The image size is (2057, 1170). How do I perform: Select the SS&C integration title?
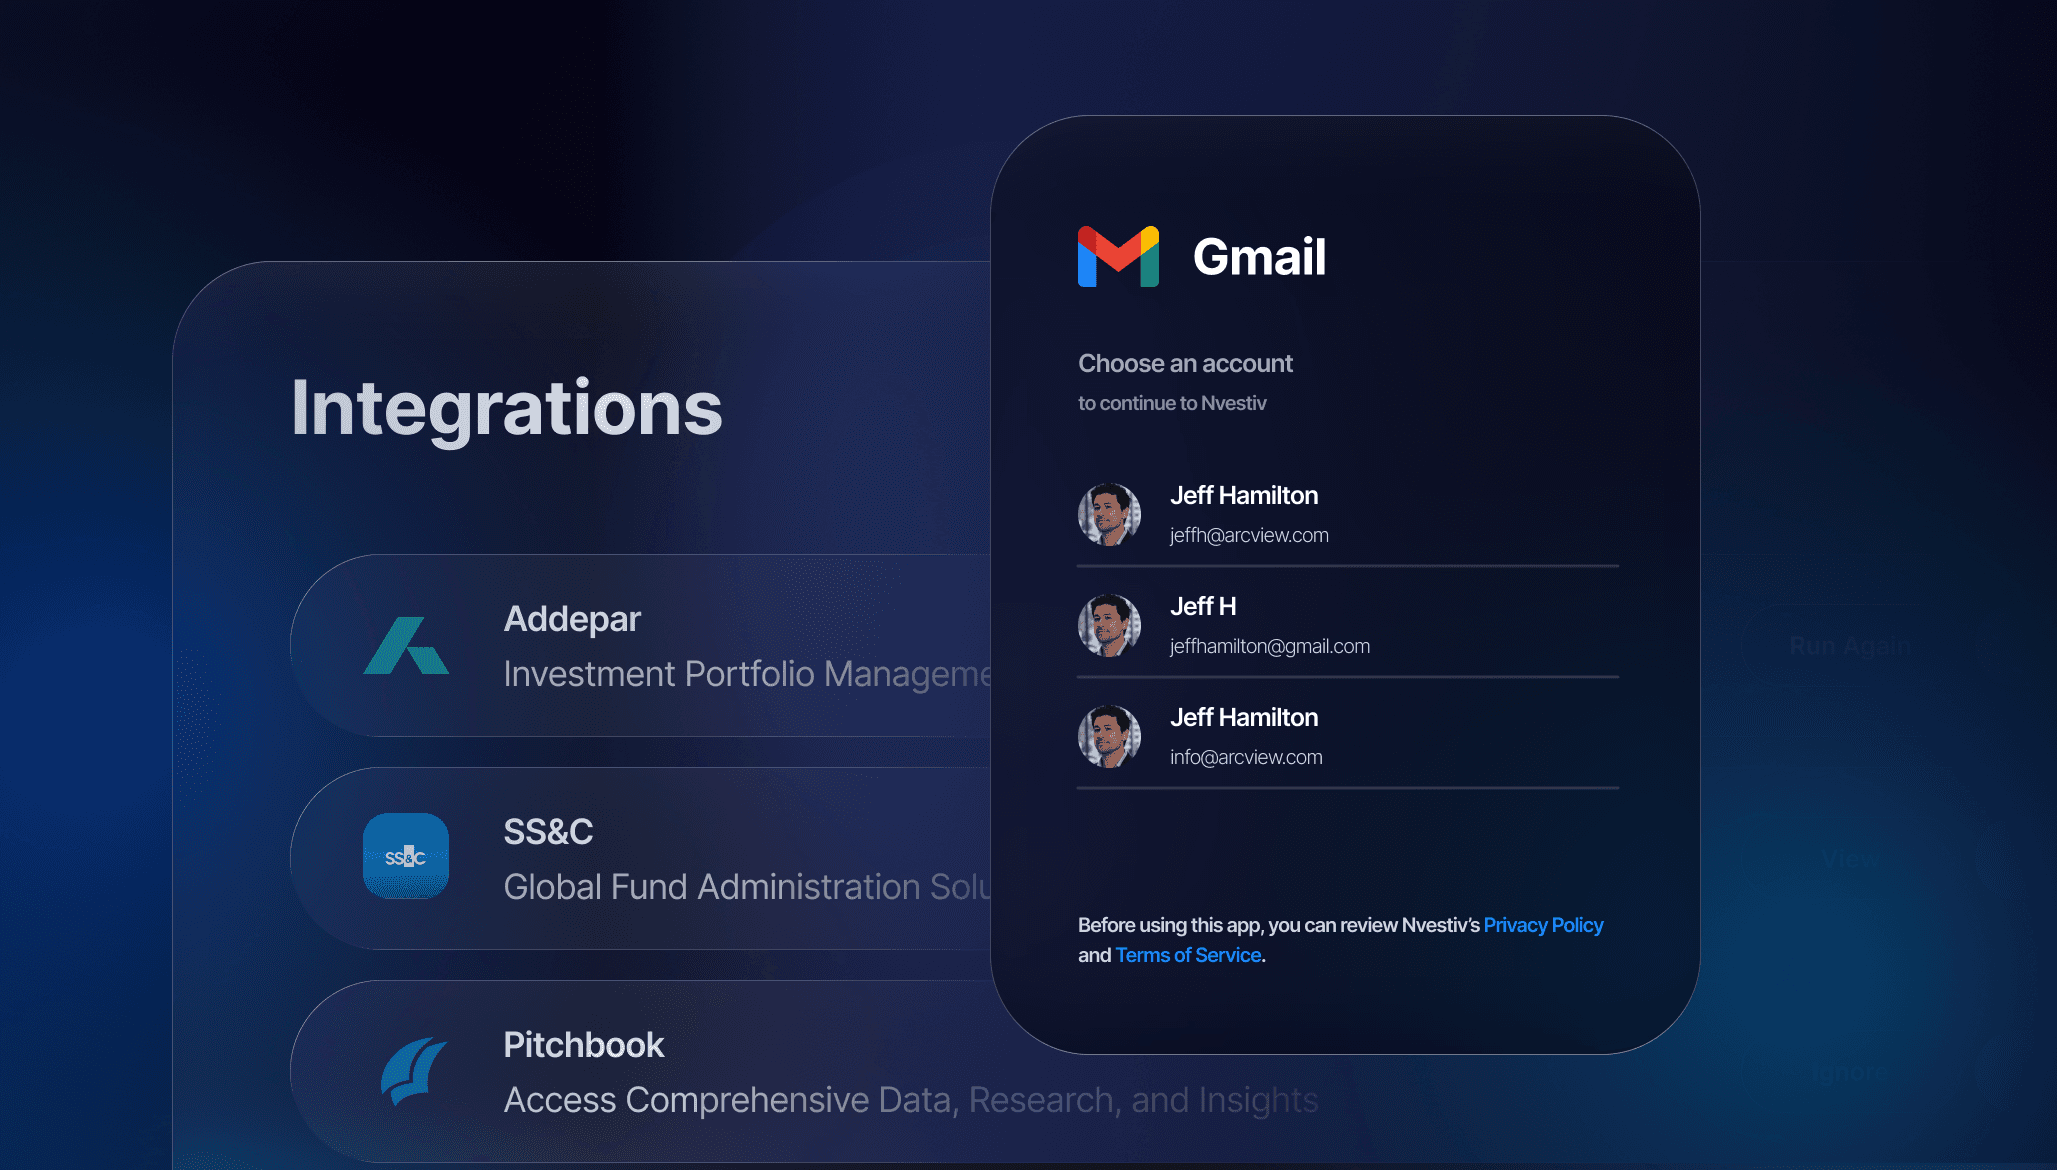click(x=548, y=832)
